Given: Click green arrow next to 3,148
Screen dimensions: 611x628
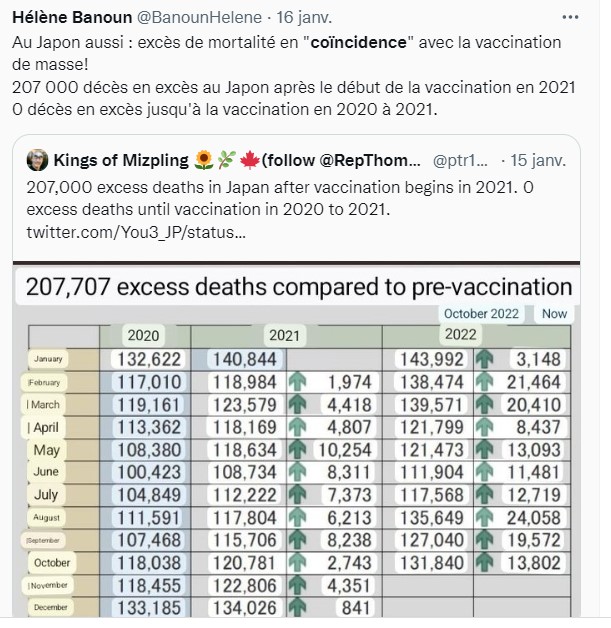Looking at the screenshot, I should pos(486,359).
